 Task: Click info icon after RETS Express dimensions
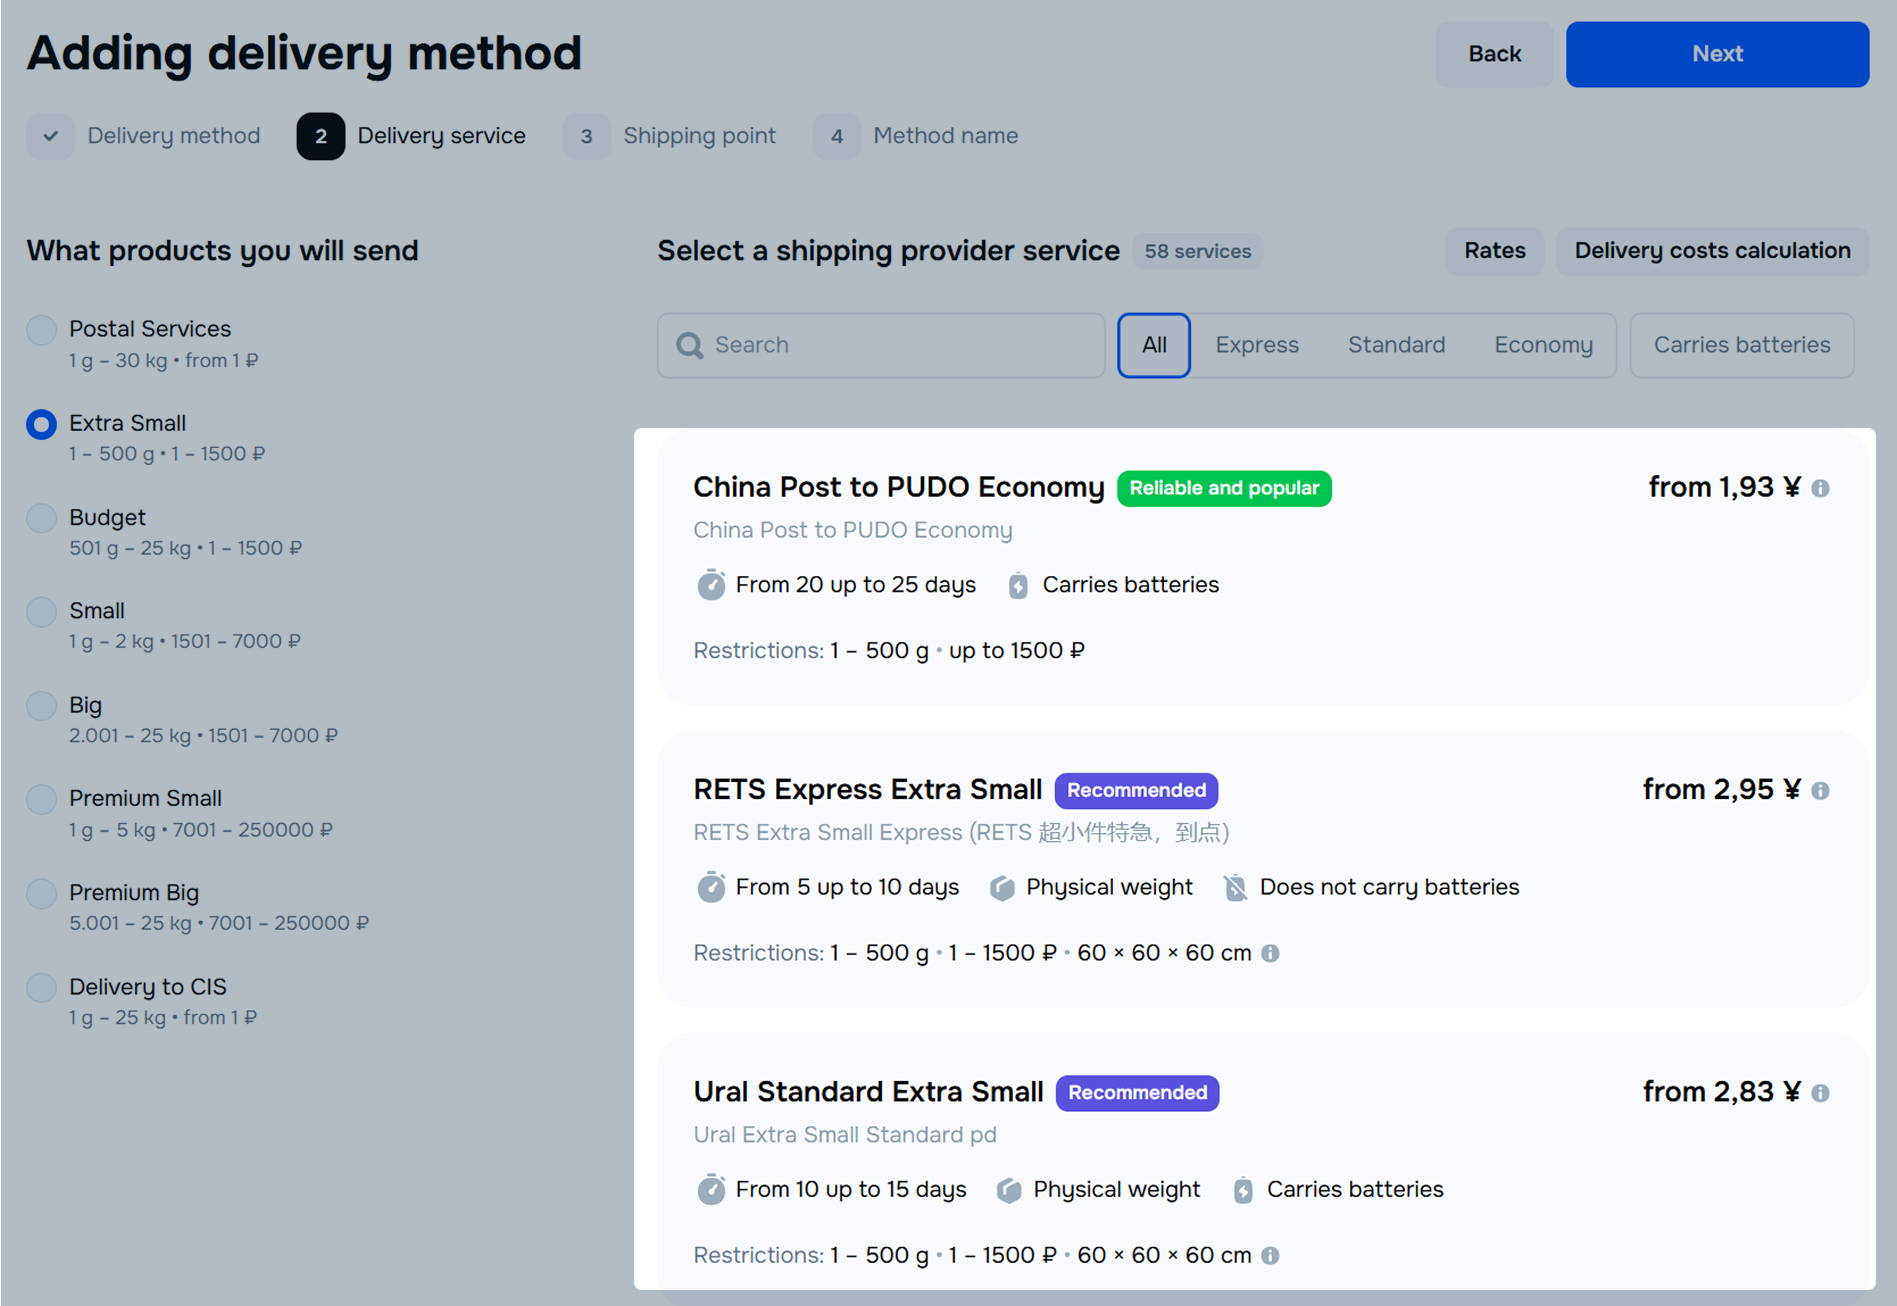coord(1270,953)
